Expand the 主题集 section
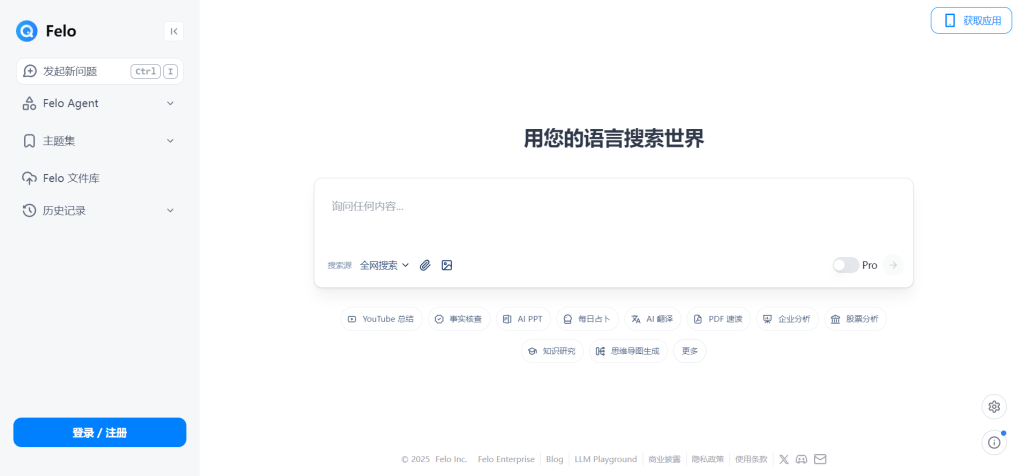Screen dimensions: 1024x476 99,140
